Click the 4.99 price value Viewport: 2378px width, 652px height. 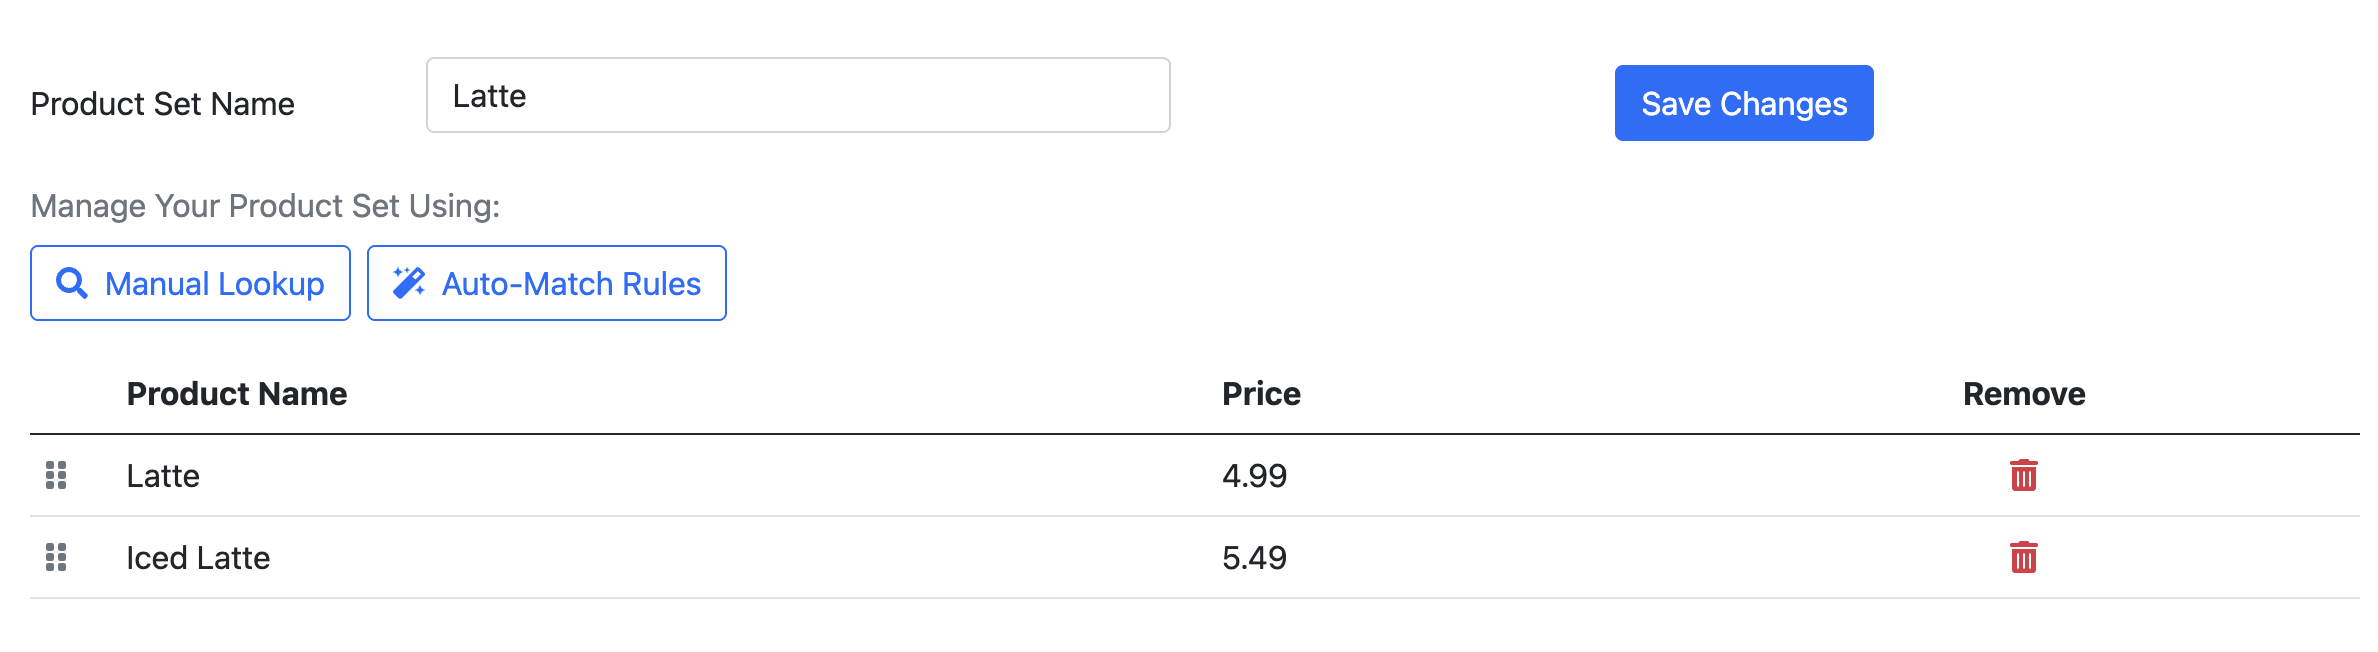click(x=1254, y=476)
